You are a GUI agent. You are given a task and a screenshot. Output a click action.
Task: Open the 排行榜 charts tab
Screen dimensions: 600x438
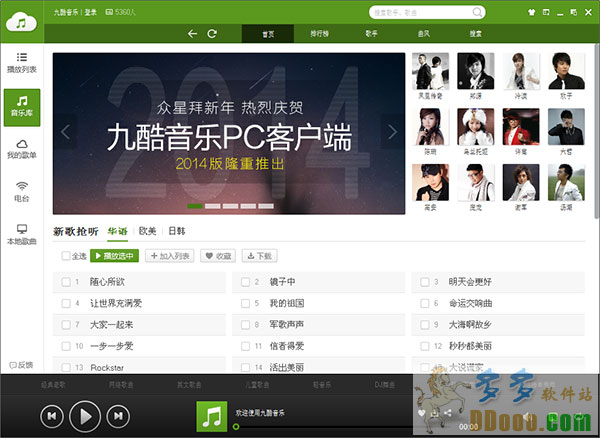[x=320, y=34]
